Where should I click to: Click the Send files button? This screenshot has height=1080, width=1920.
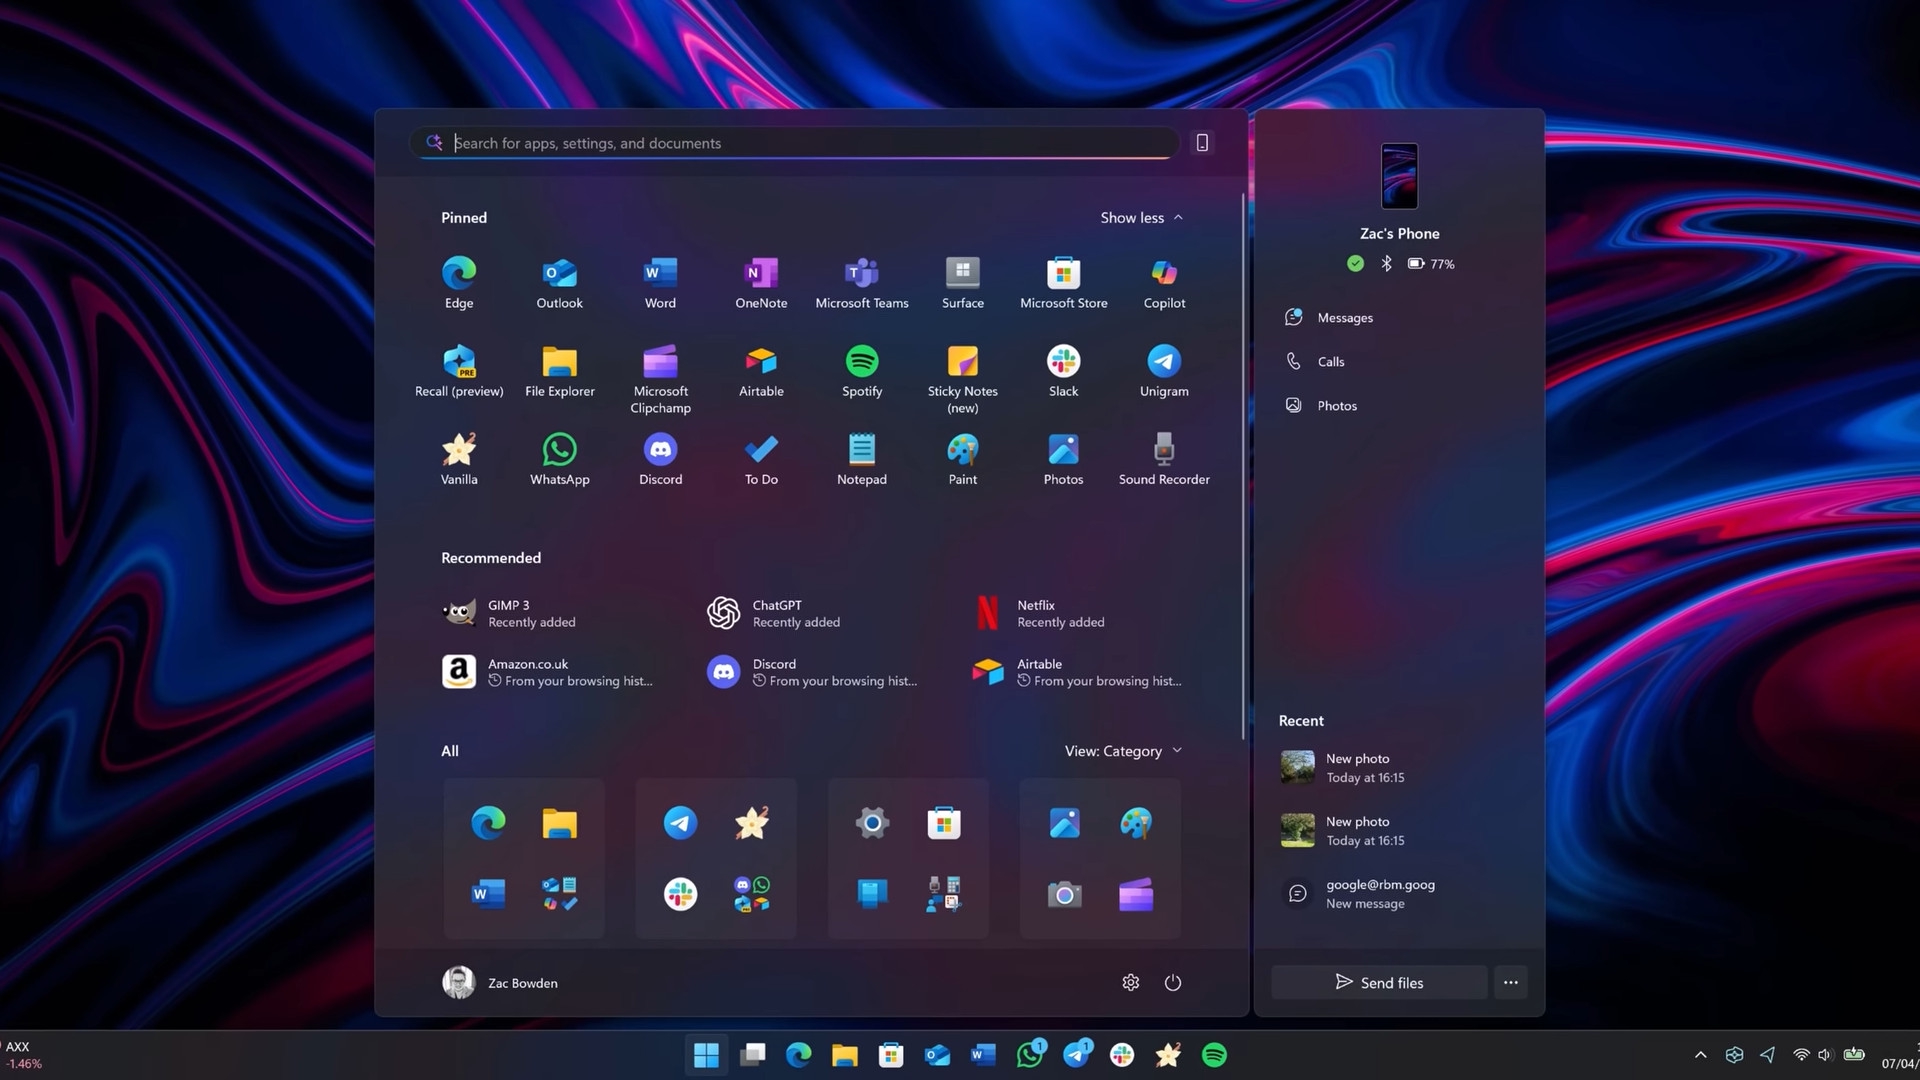pyautogui.click(x=1379, y=983)
